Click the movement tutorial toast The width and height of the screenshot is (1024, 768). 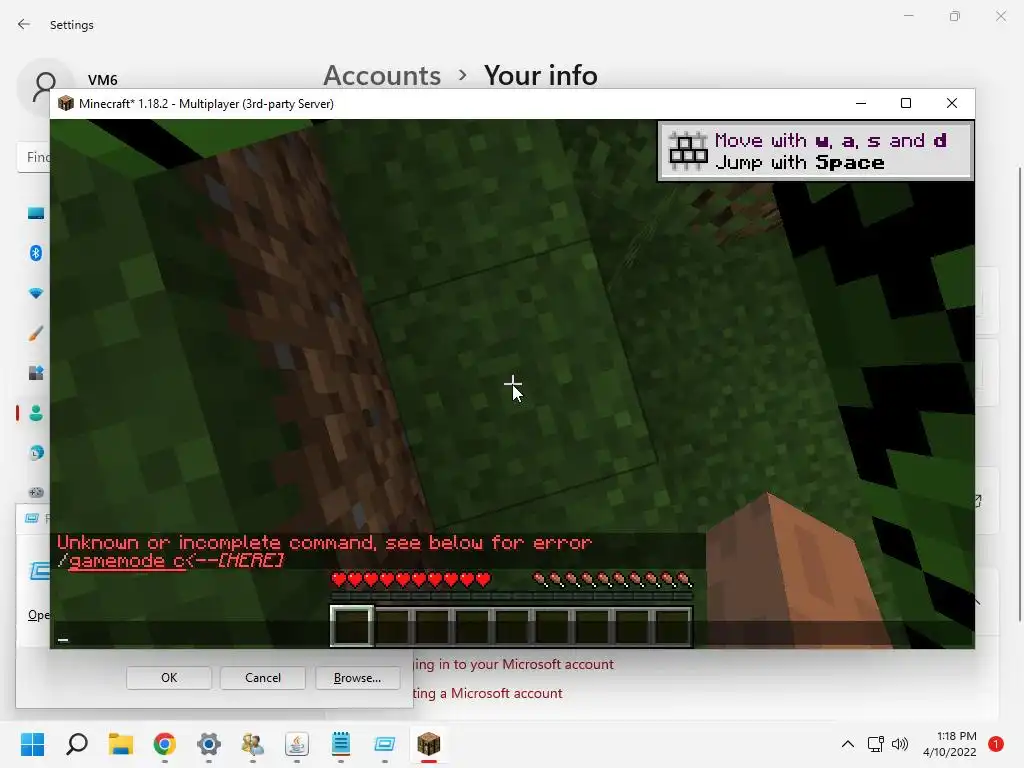tap(816, 152)
